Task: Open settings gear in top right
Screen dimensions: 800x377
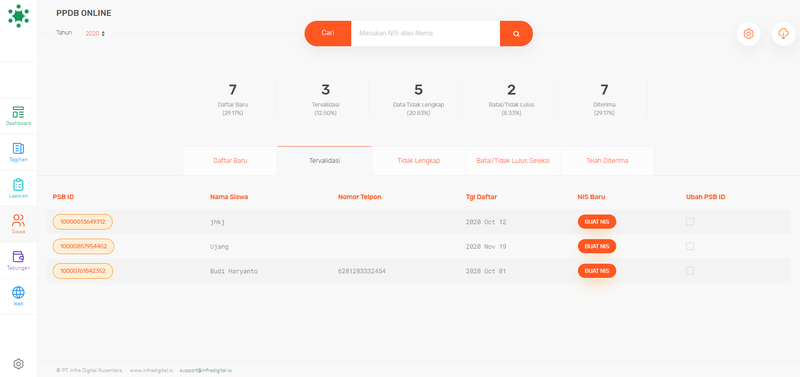Action: [748, 34]
